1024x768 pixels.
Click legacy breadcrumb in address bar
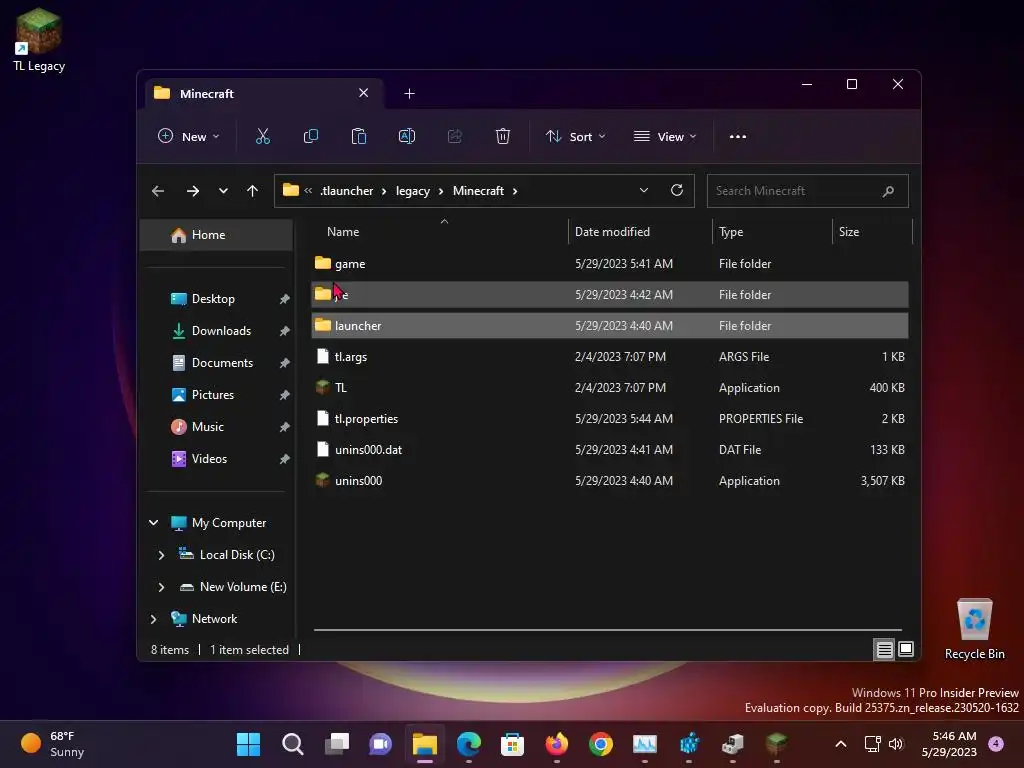pos(413,191)
